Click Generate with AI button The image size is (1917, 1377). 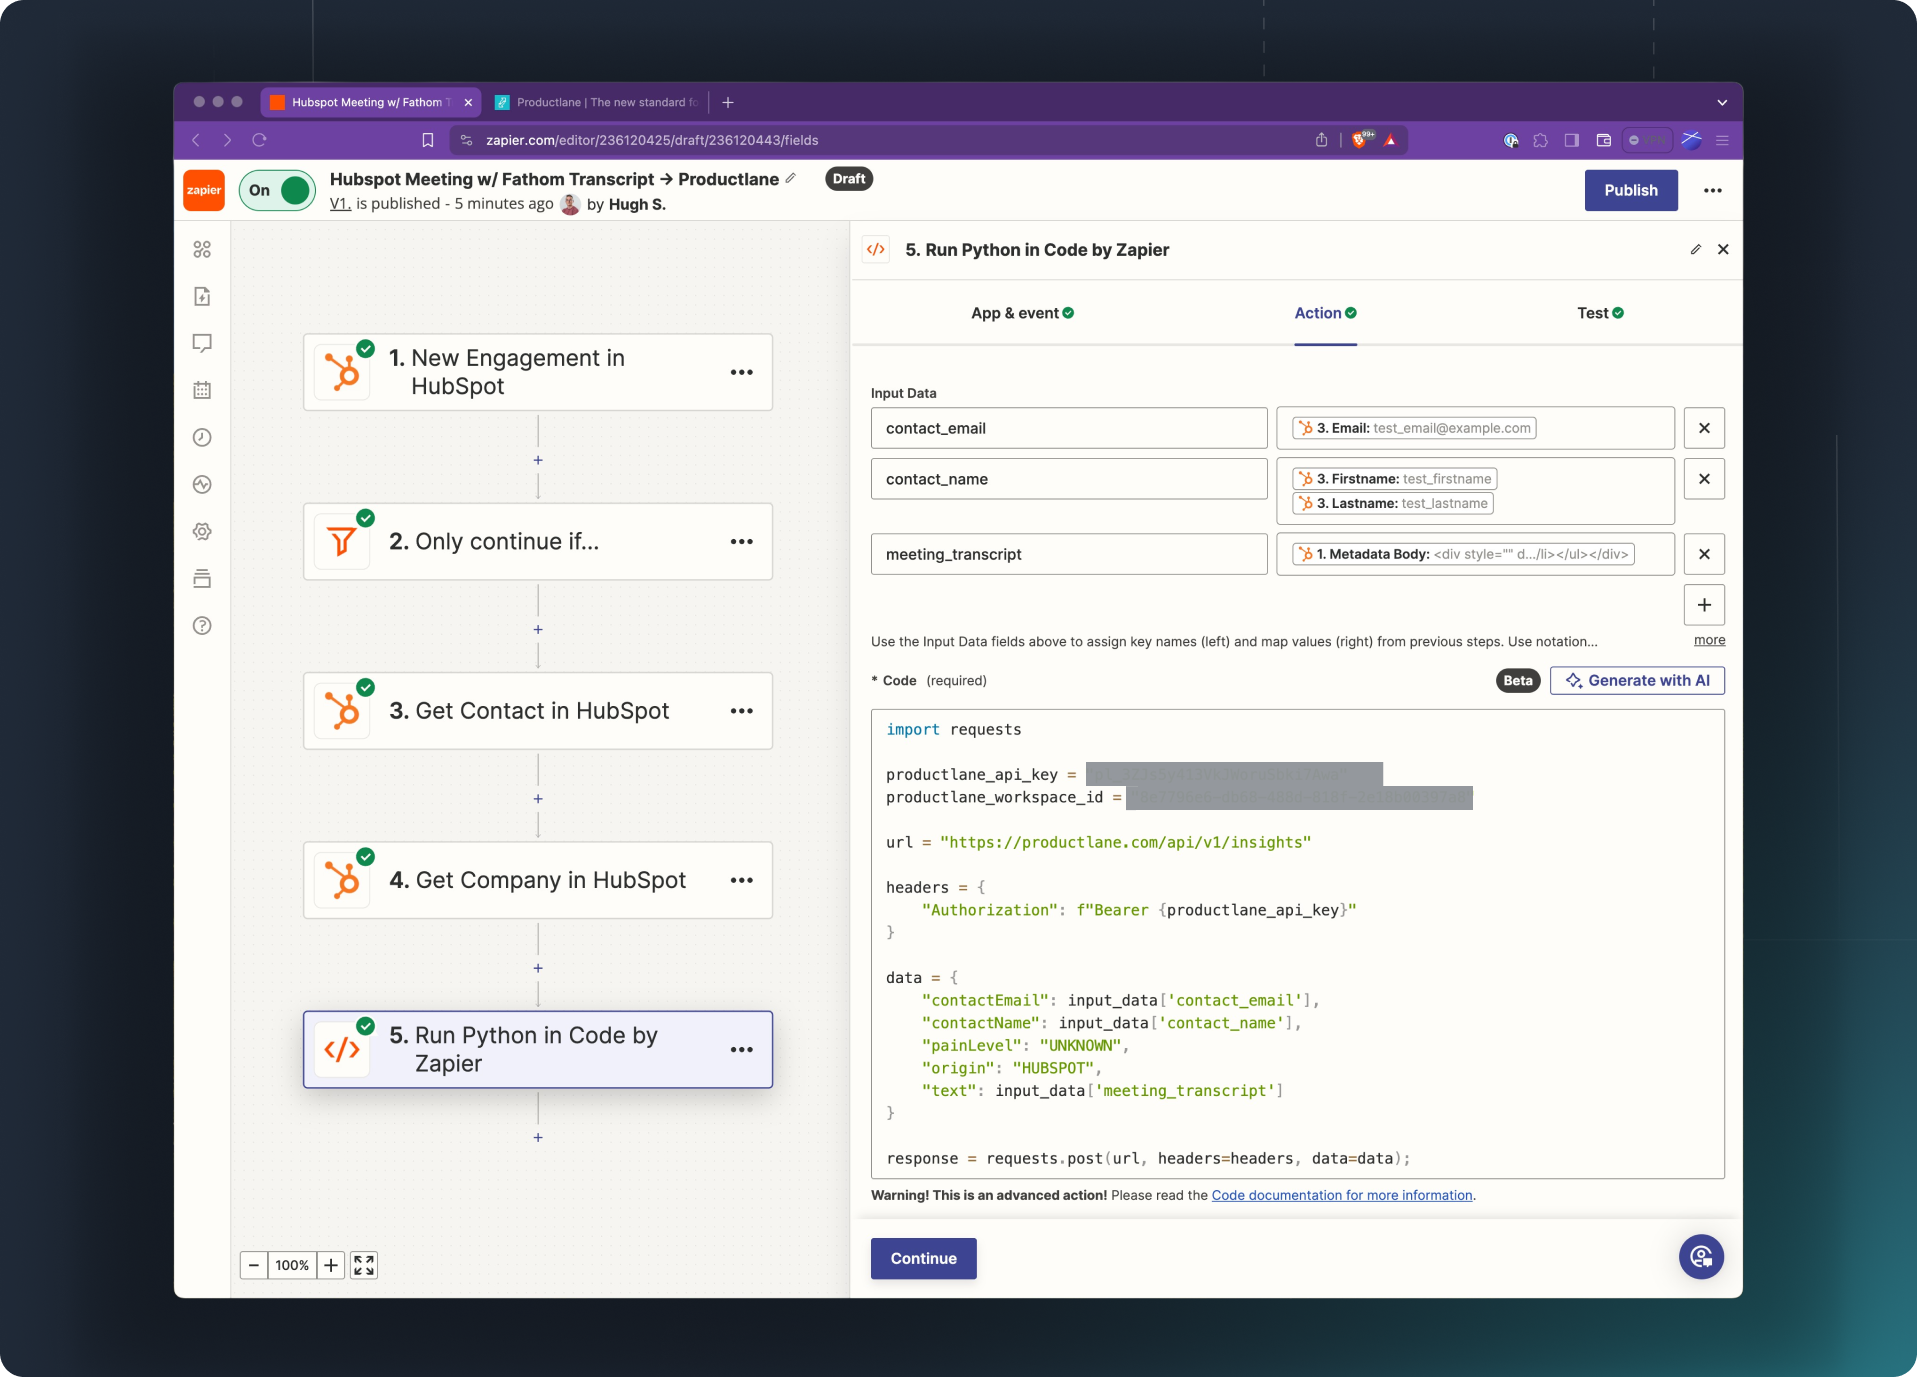pyautogui.click(x=1637, y=680)
